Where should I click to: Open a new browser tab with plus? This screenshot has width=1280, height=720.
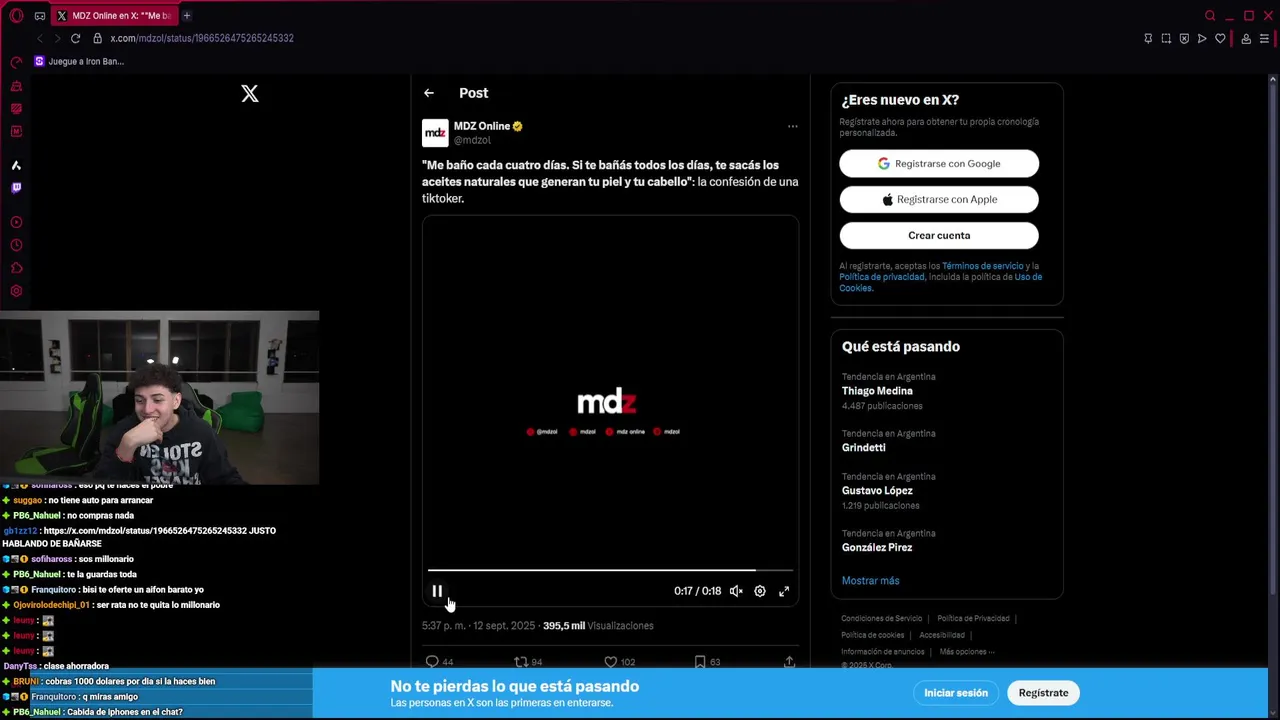tap(186, 15)
